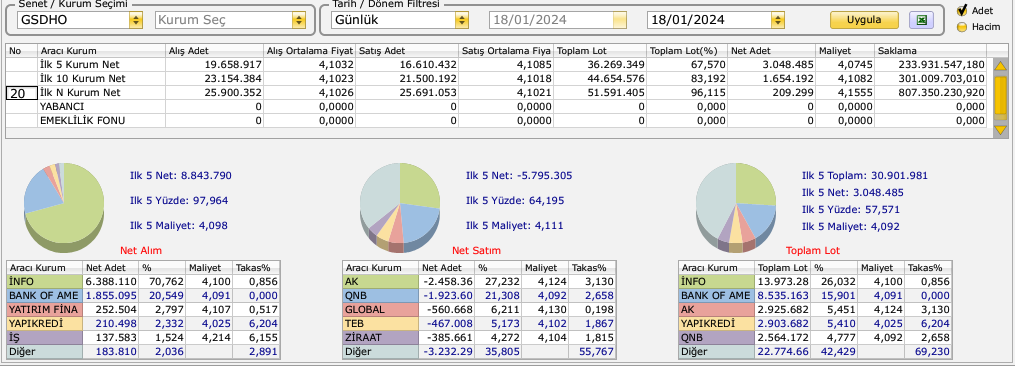Click İlk 5 Maliyet: 4,111 label
The image size is (1015, 366).
click(515, 226)
